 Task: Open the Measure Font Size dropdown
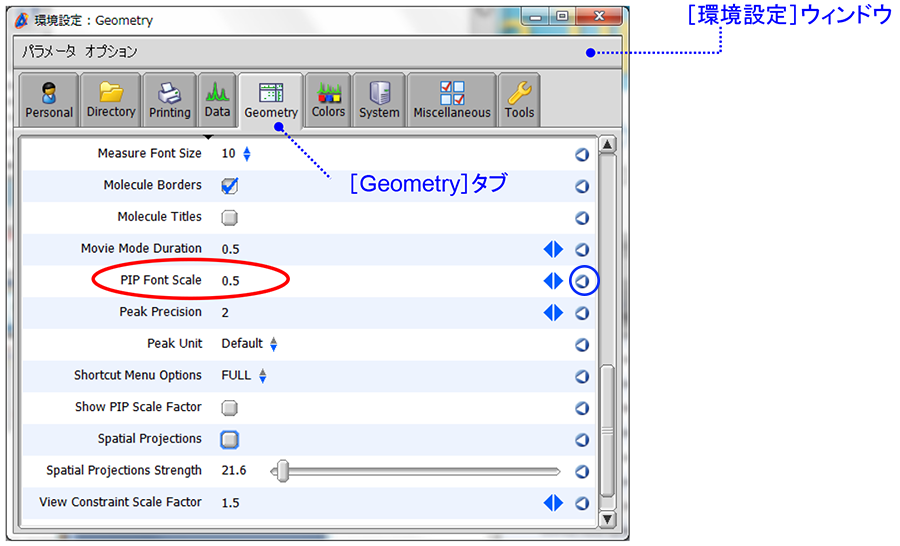(x=247, y=154)
